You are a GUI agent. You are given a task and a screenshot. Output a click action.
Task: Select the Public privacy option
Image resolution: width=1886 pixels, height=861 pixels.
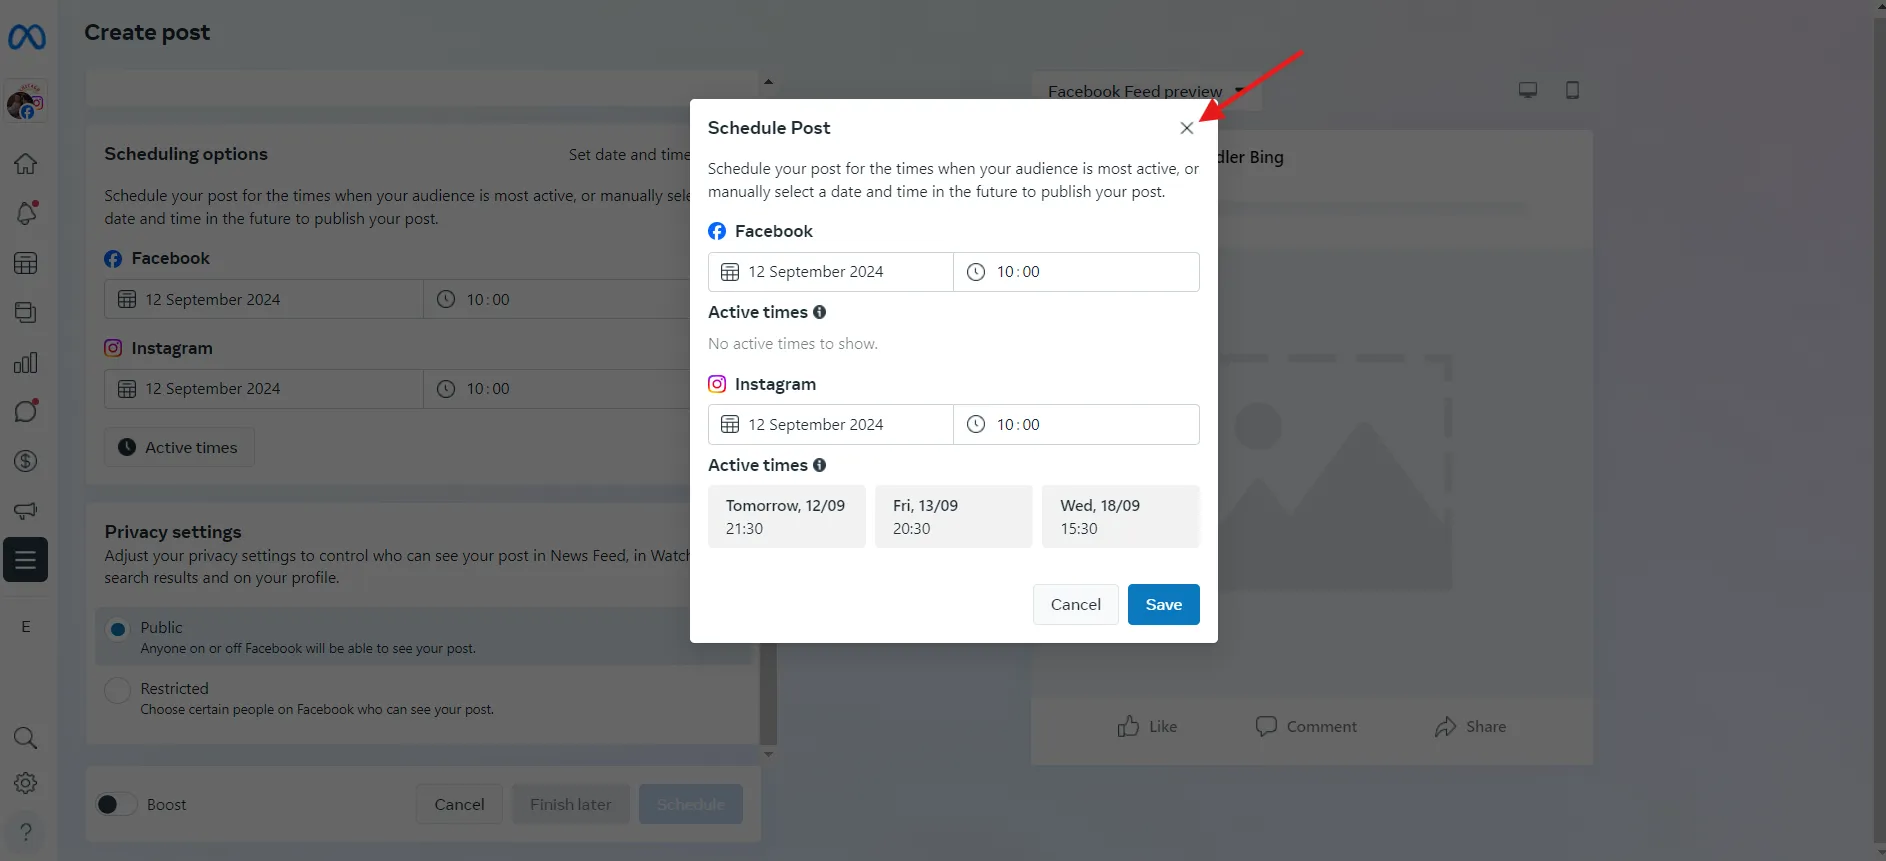pos(117,628)
